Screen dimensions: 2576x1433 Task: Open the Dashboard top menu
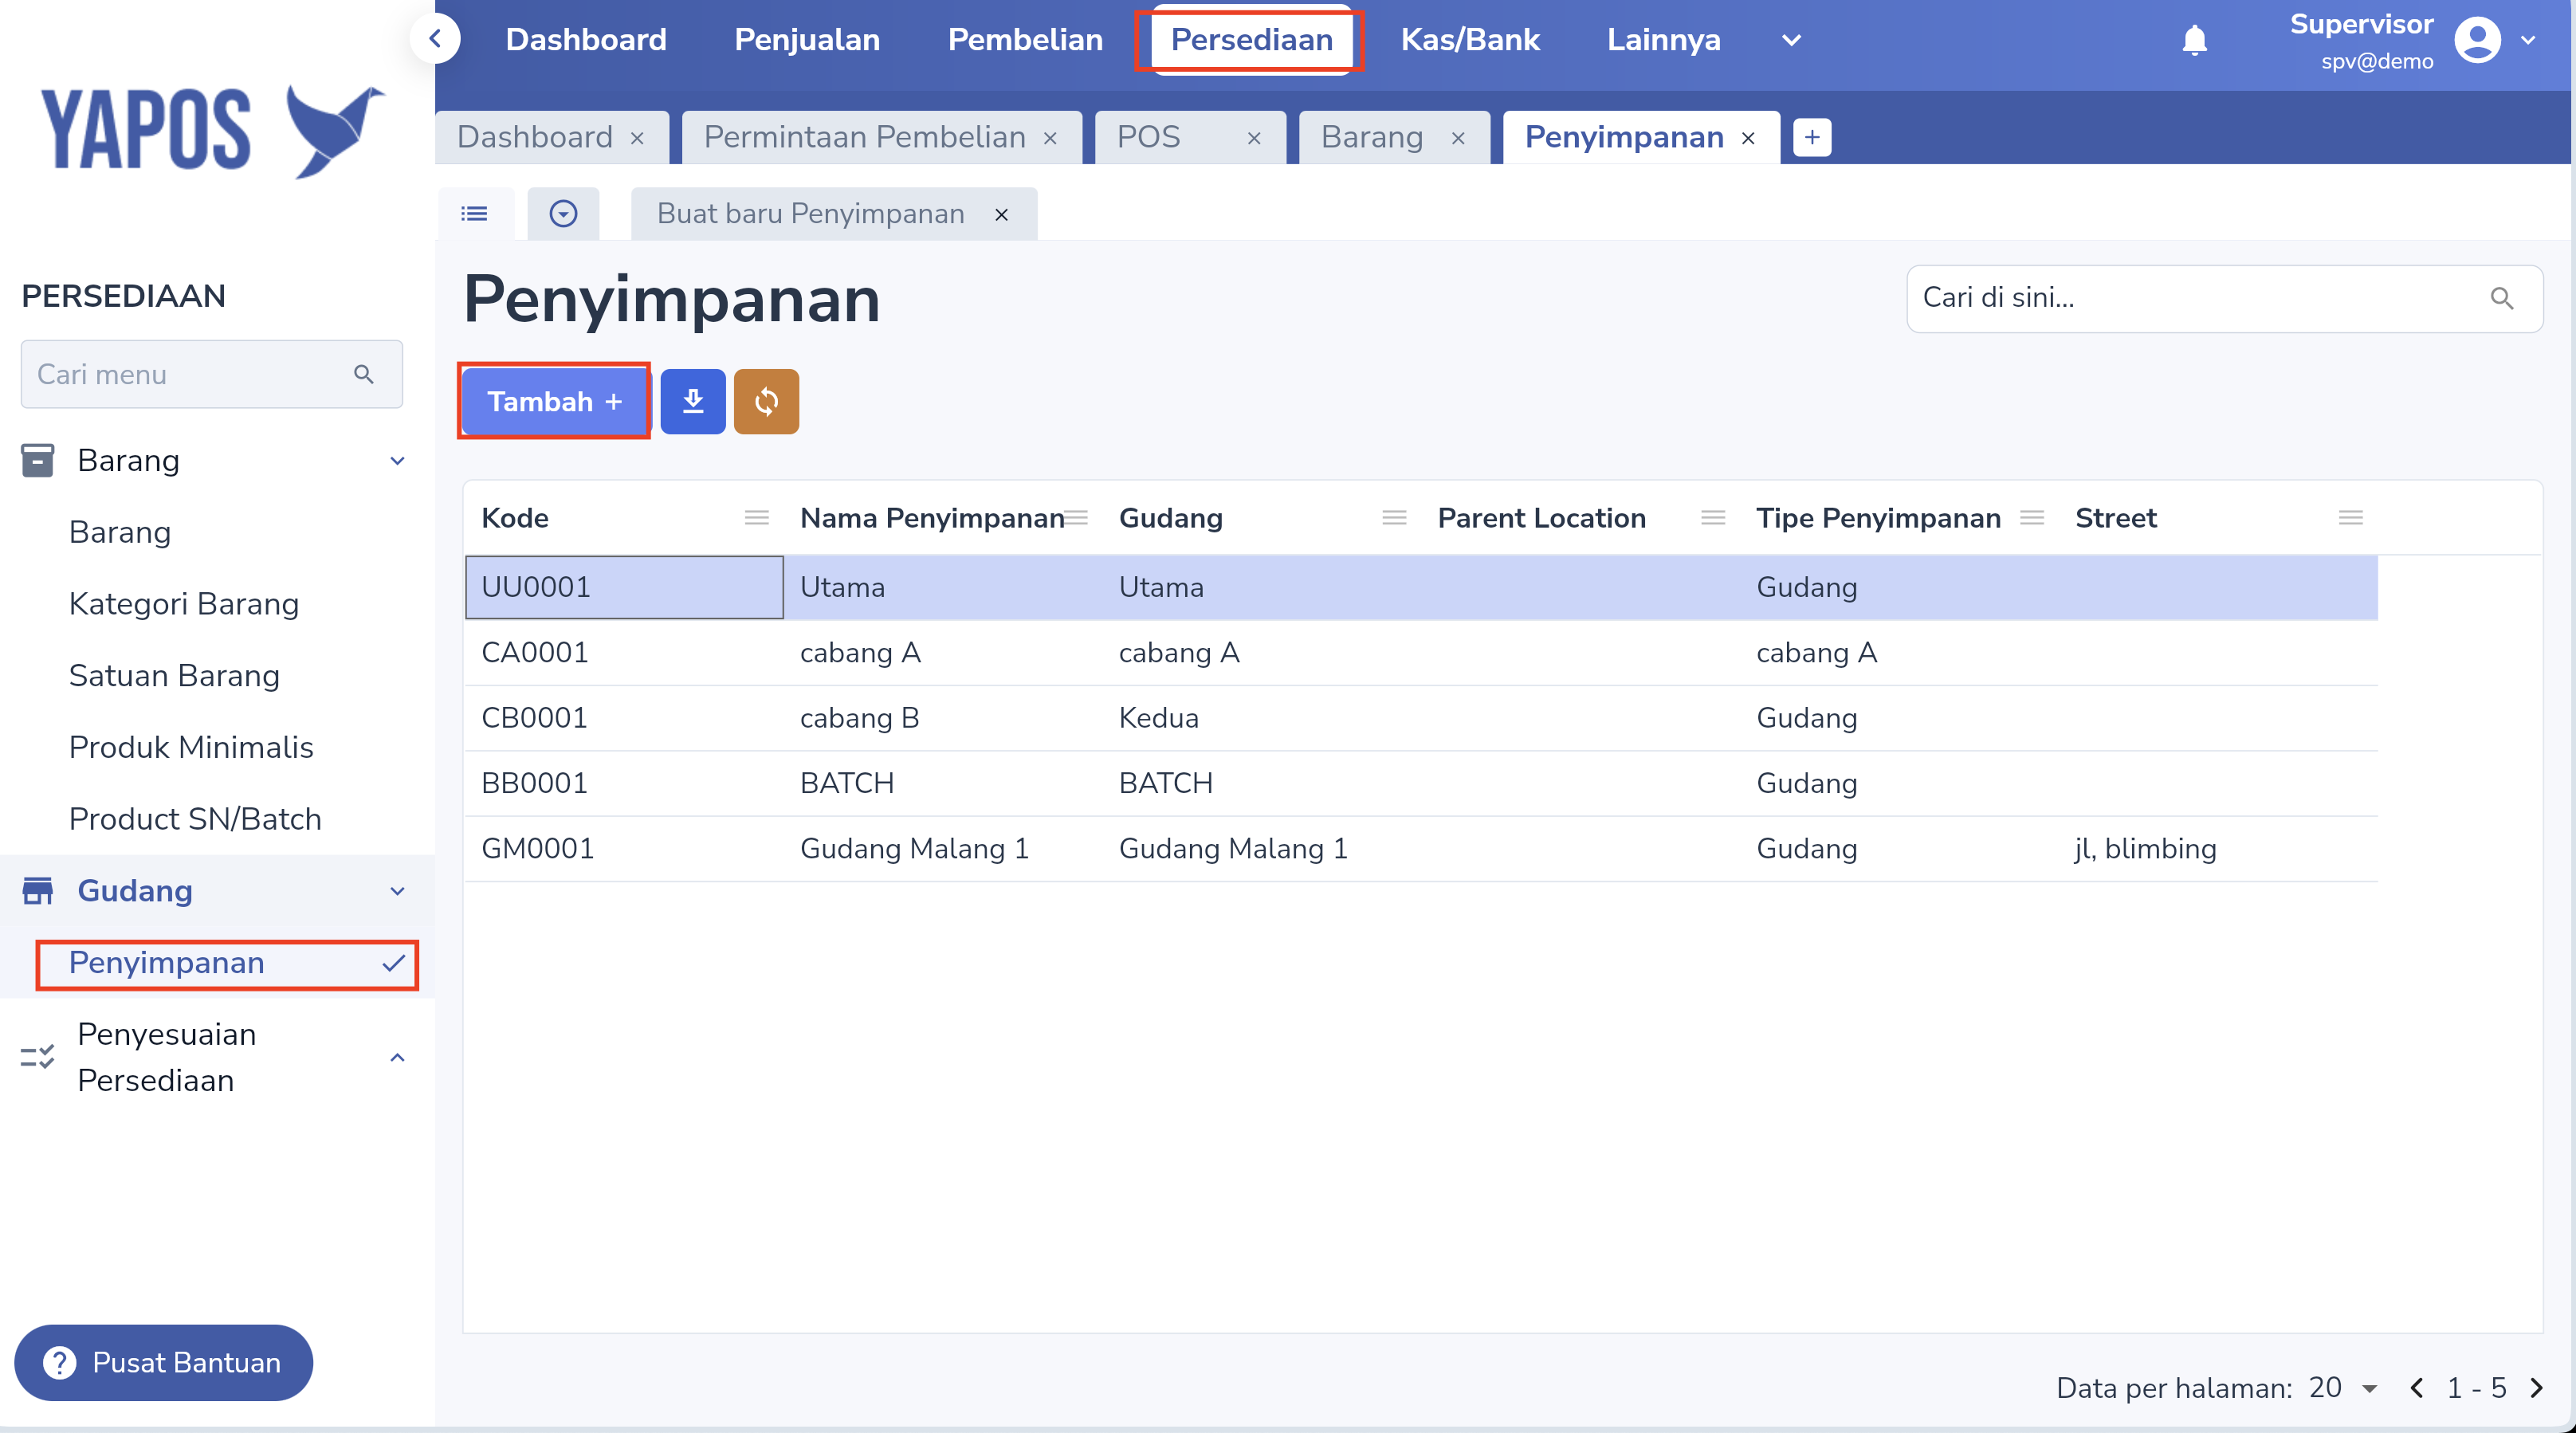click(586, 39)
